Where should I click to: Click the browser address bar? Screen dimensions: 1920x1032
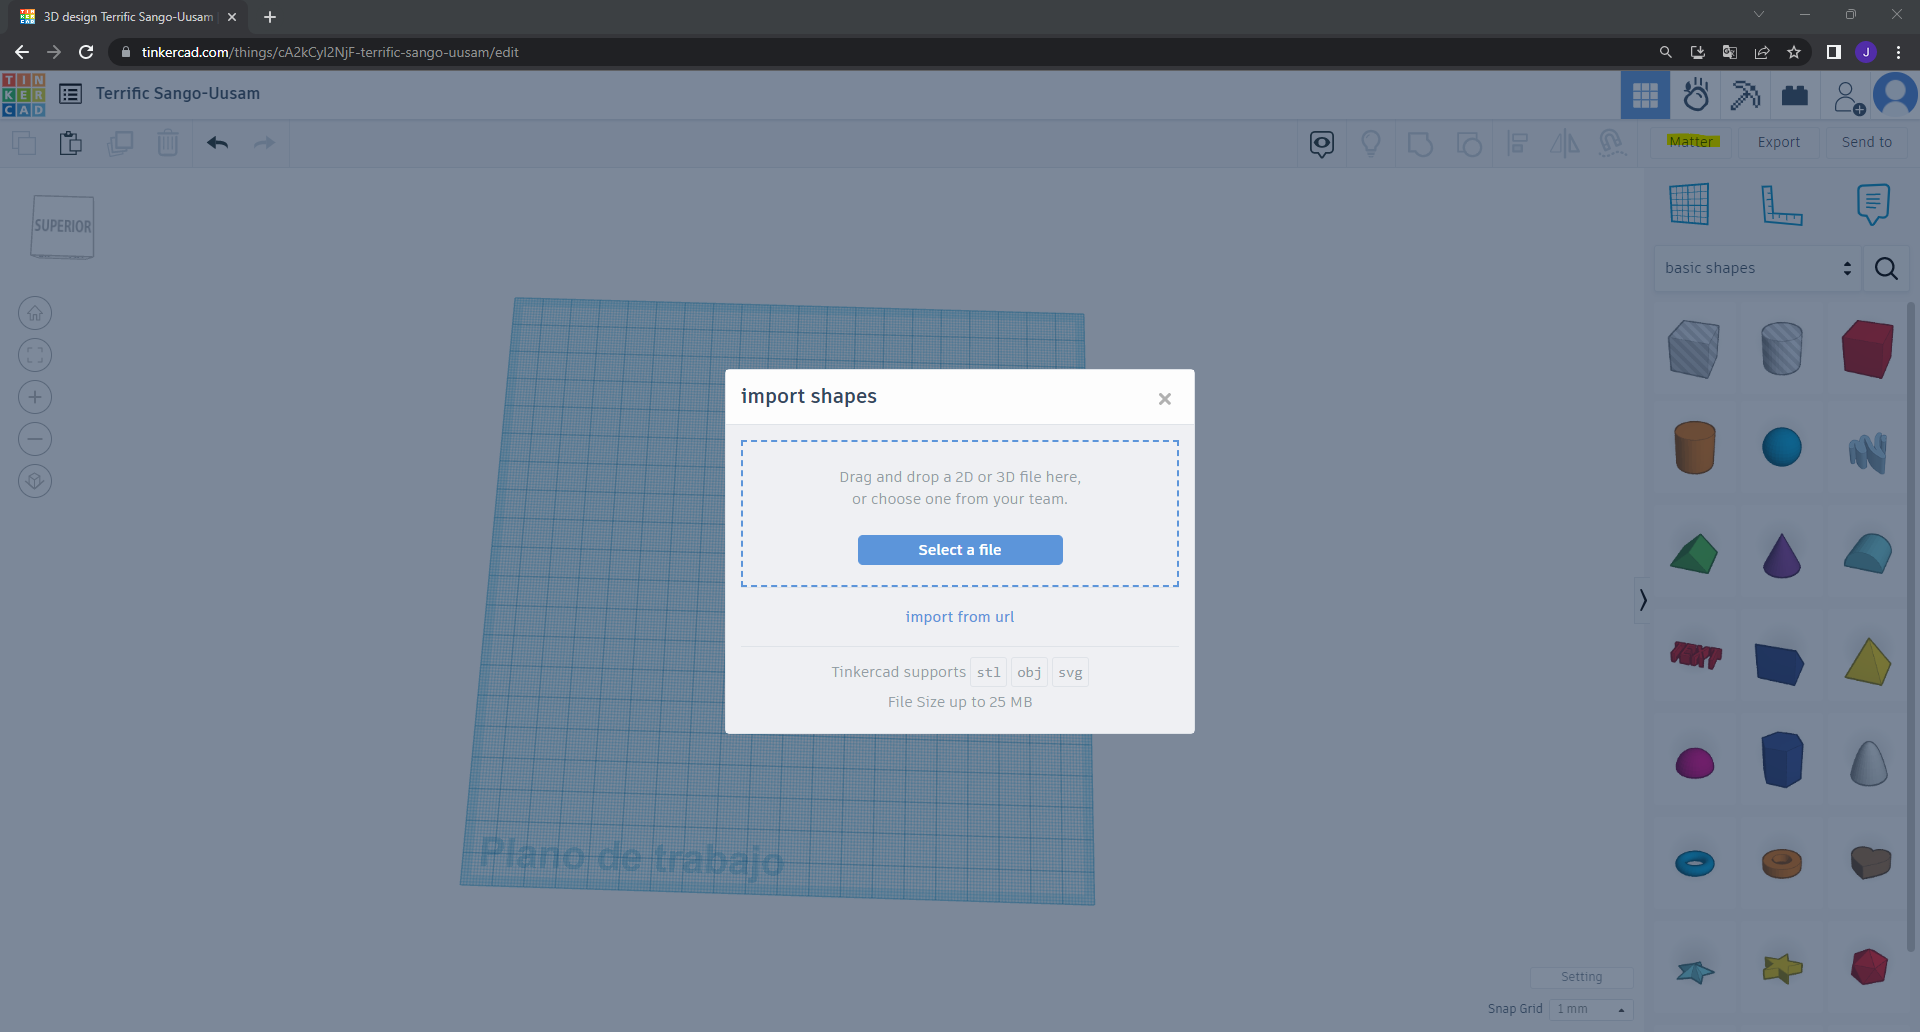(x=880, y=52)
